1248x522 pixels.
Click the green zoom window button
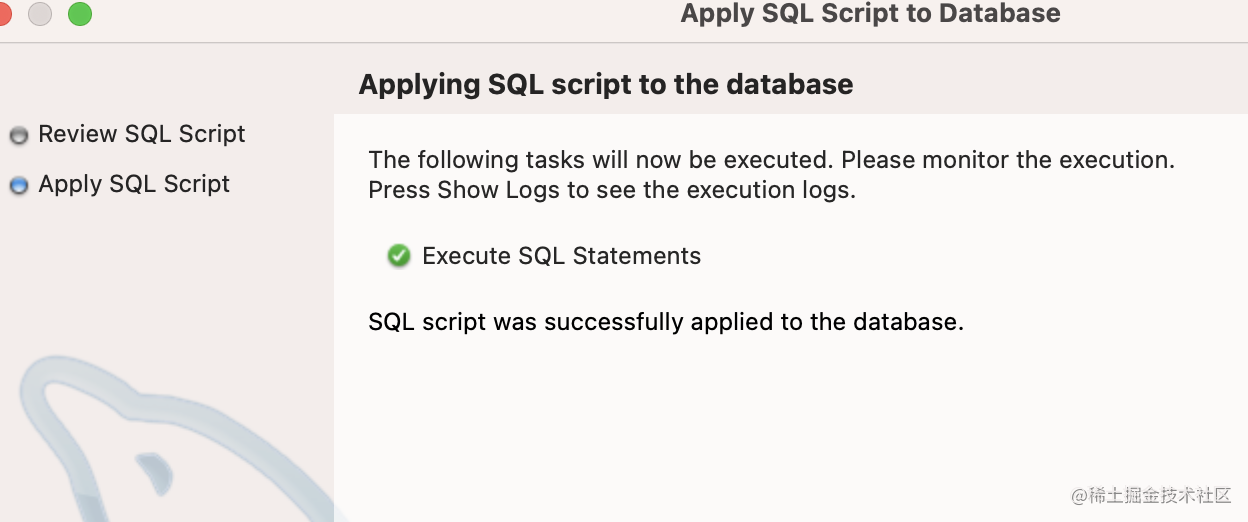(x=79, y=14)
